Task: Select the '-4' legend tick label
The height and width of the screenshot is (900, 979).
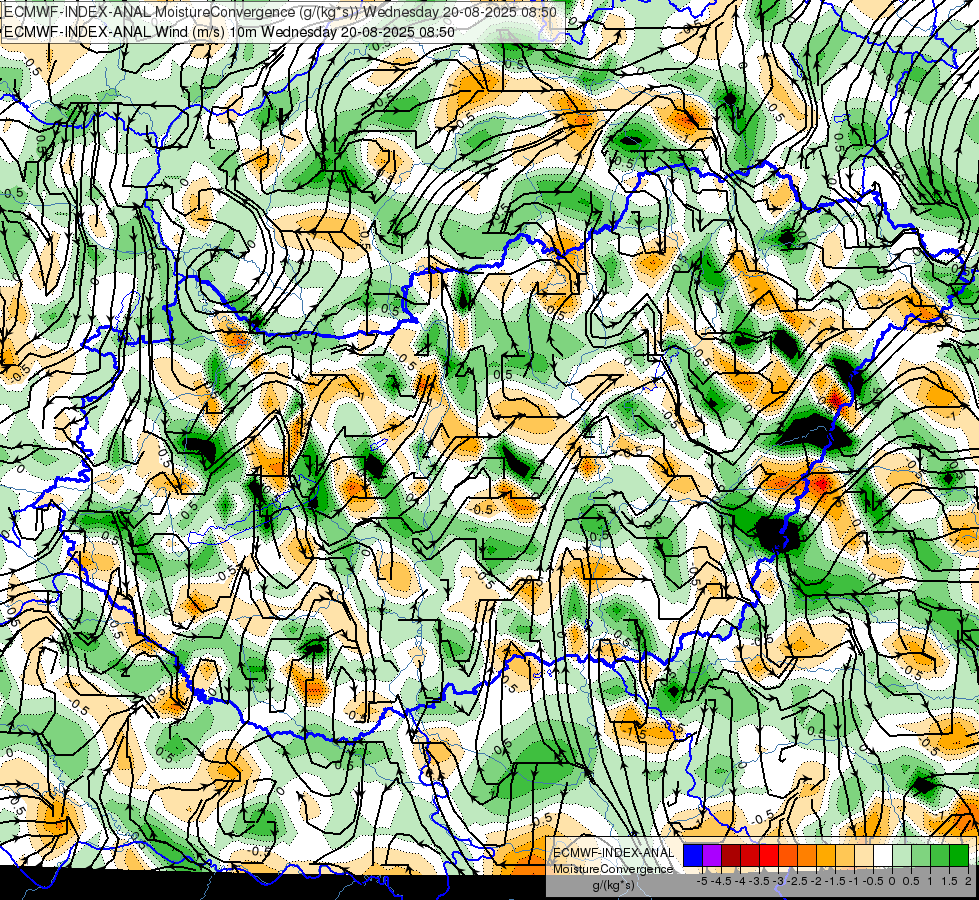Action: click(x=740, y=881)
